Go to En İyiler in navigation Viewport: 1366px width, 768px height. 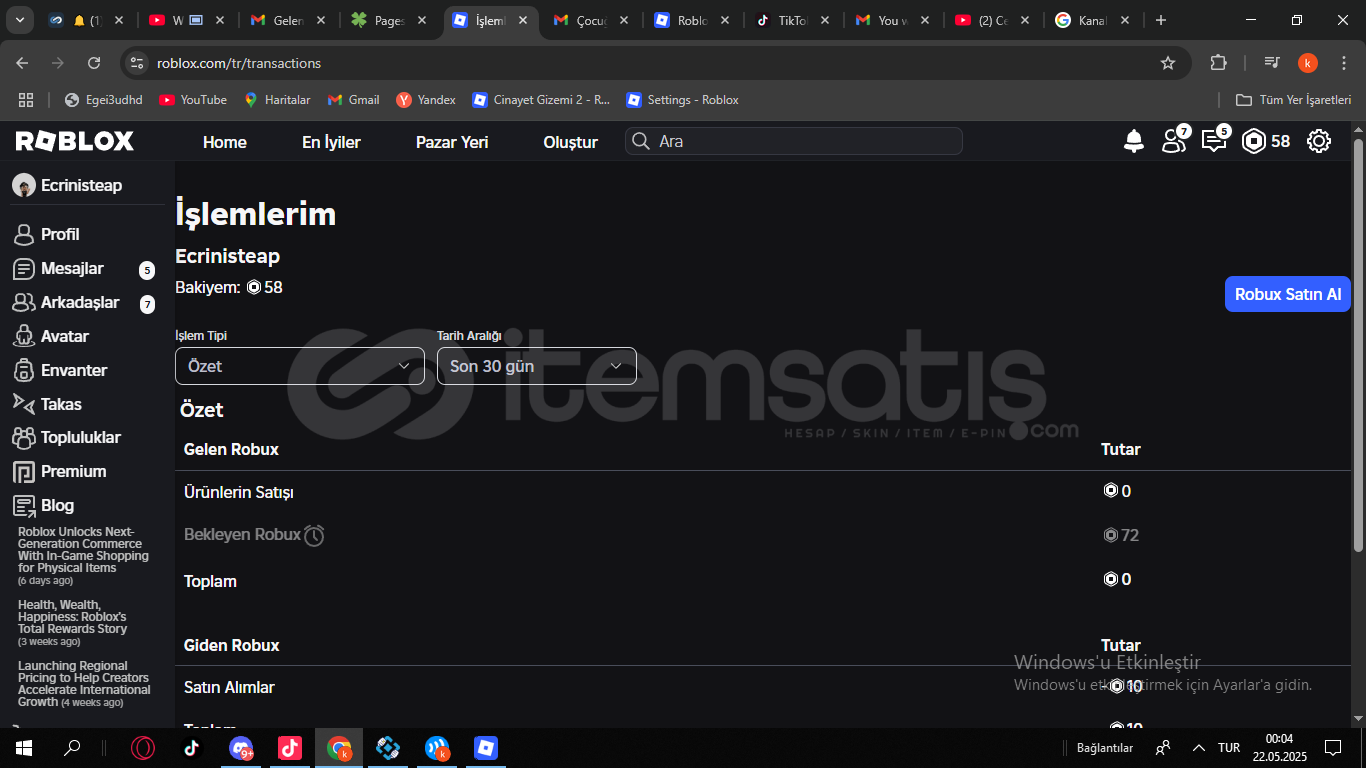coord(331,142)
